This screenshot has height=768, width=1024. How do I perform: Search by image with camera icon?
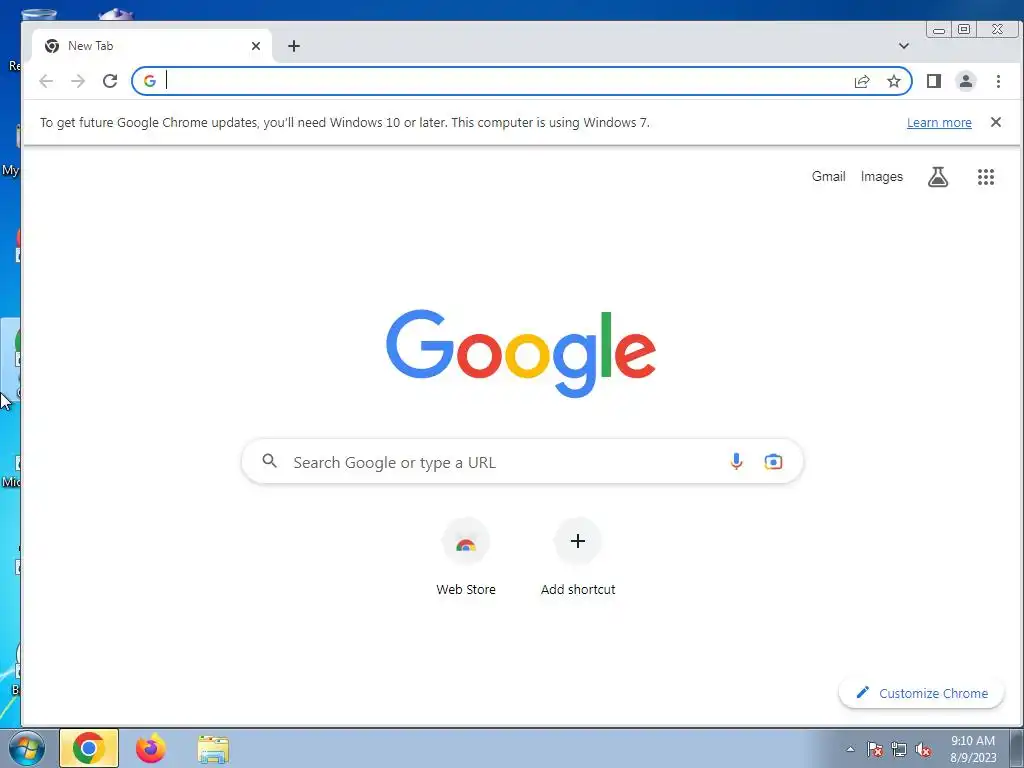coord(773,462)
